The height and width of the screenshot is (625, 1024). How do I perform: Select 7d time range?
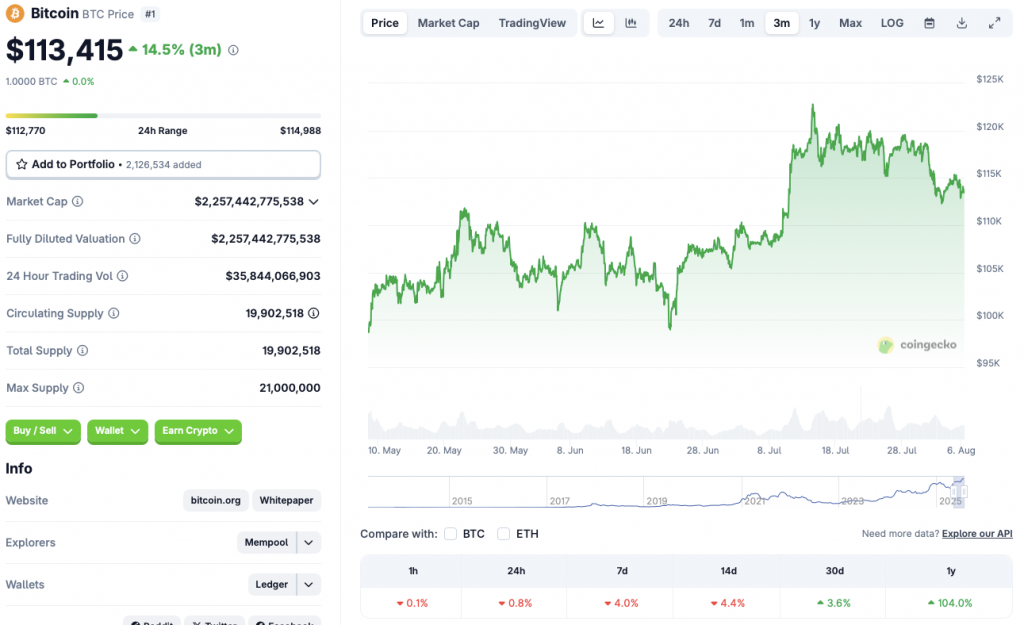(x=714, y=23)
